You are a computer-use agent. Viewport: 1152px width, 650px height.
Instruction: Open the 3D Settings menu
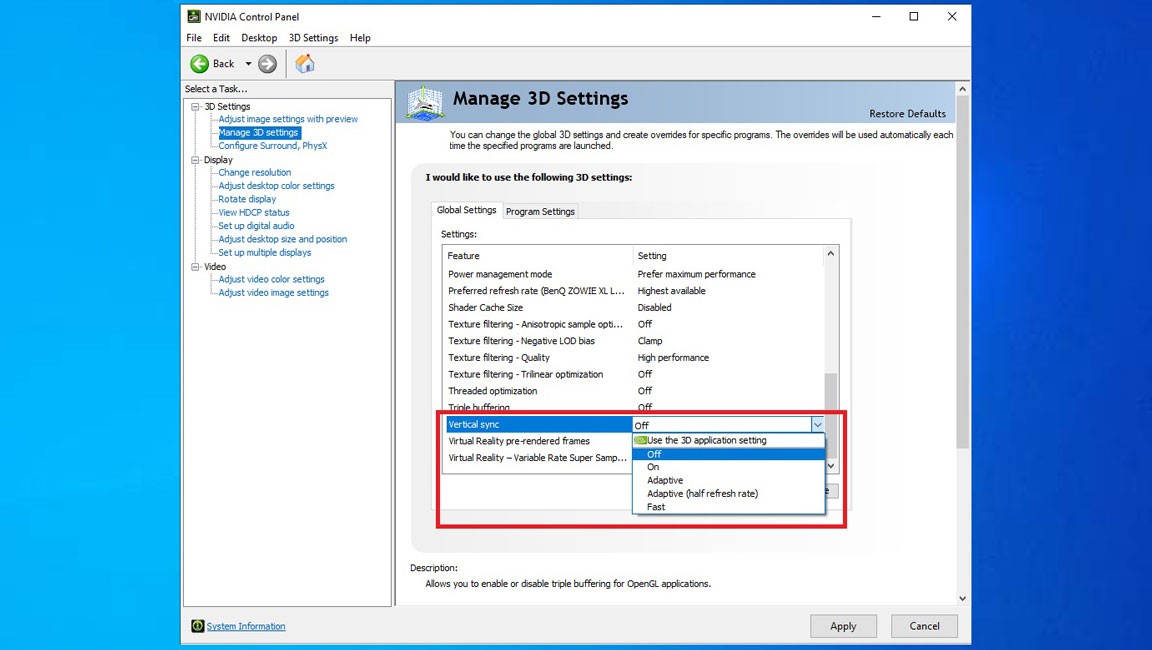click(313, 38)
